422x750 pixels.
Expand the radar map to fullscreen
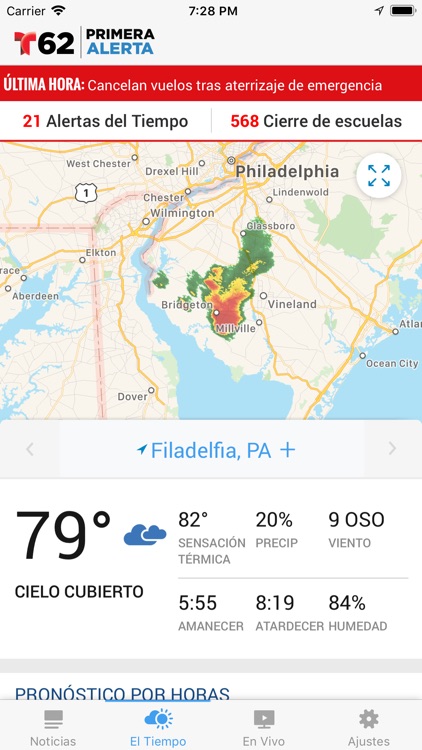pos(379,176)
